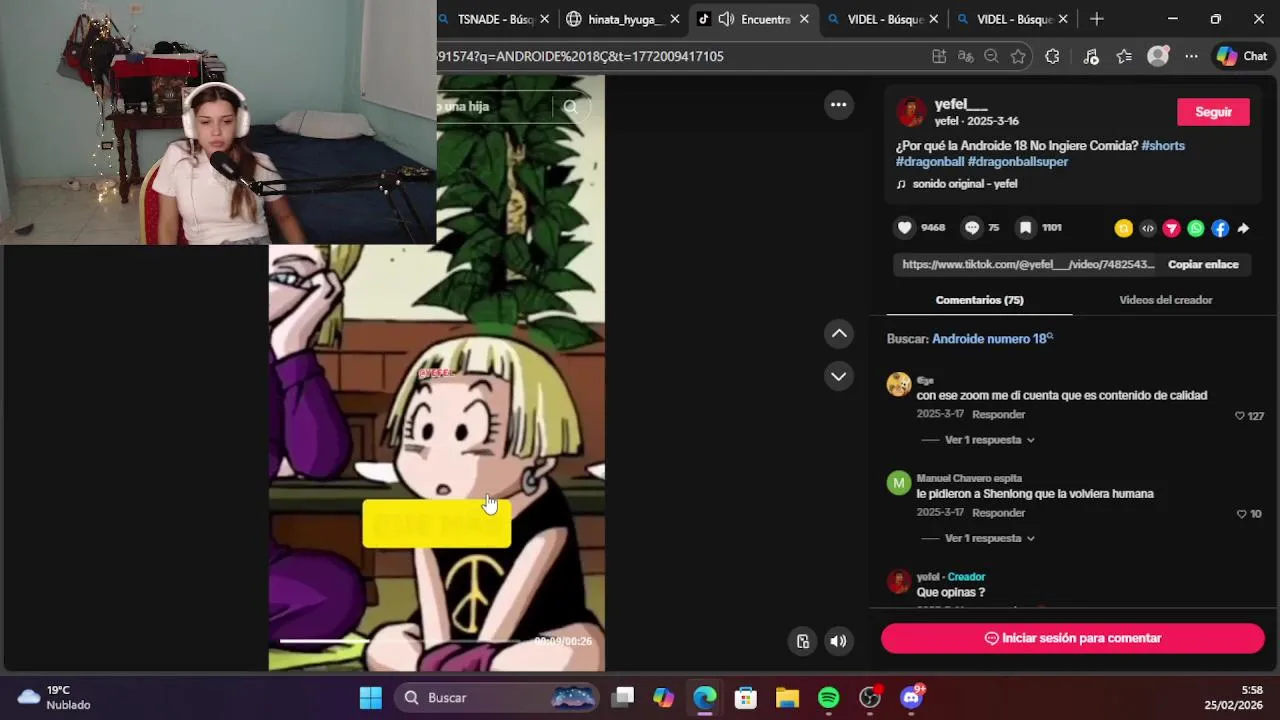The image size is (1280, 720).
Task: Open the #shorts hashtag
Action: tap(1163, 146)
